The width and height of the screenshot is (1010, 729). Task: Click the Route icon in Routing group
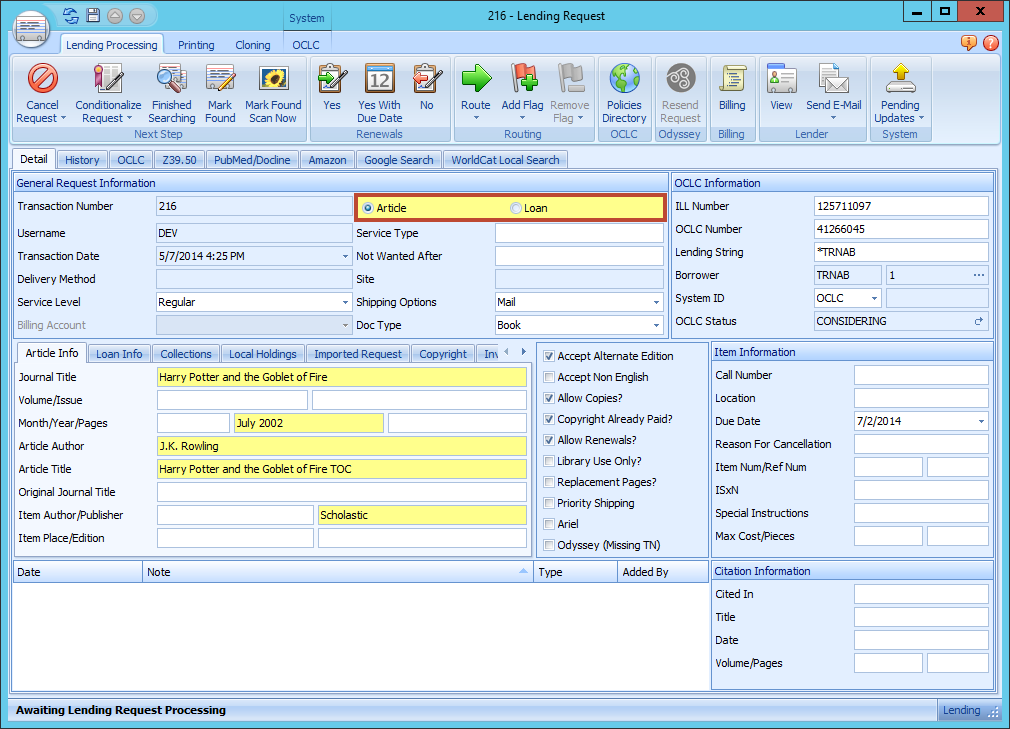[x=476, y=85]
